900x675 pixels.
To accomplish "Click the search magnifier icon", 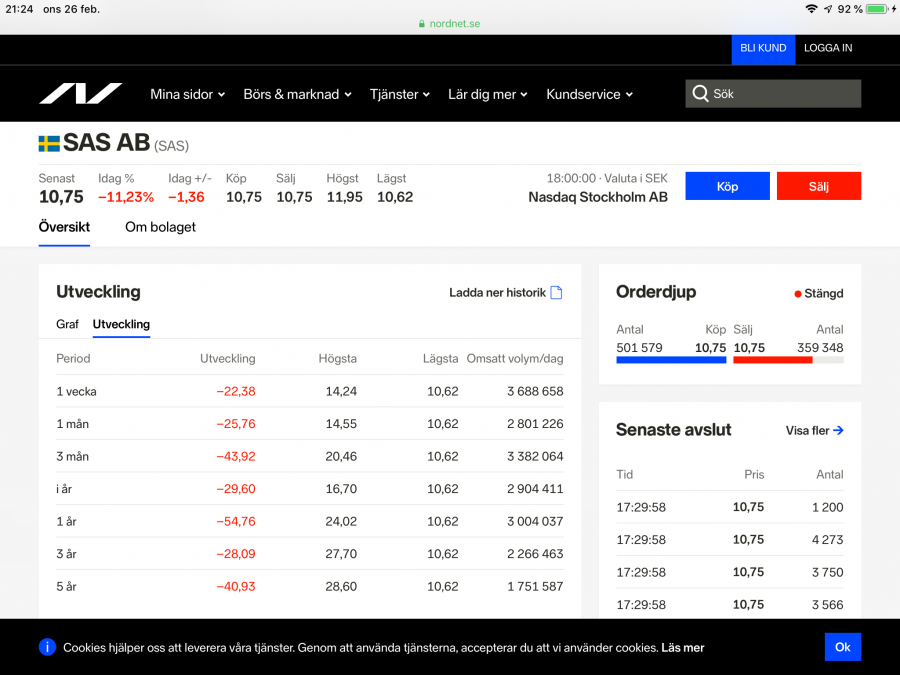I will pos(700,94).
